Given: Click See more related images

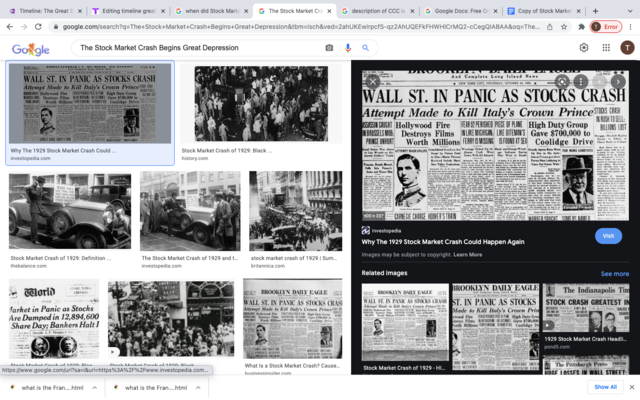Looking at the screenshot, I should click(615, 273).
